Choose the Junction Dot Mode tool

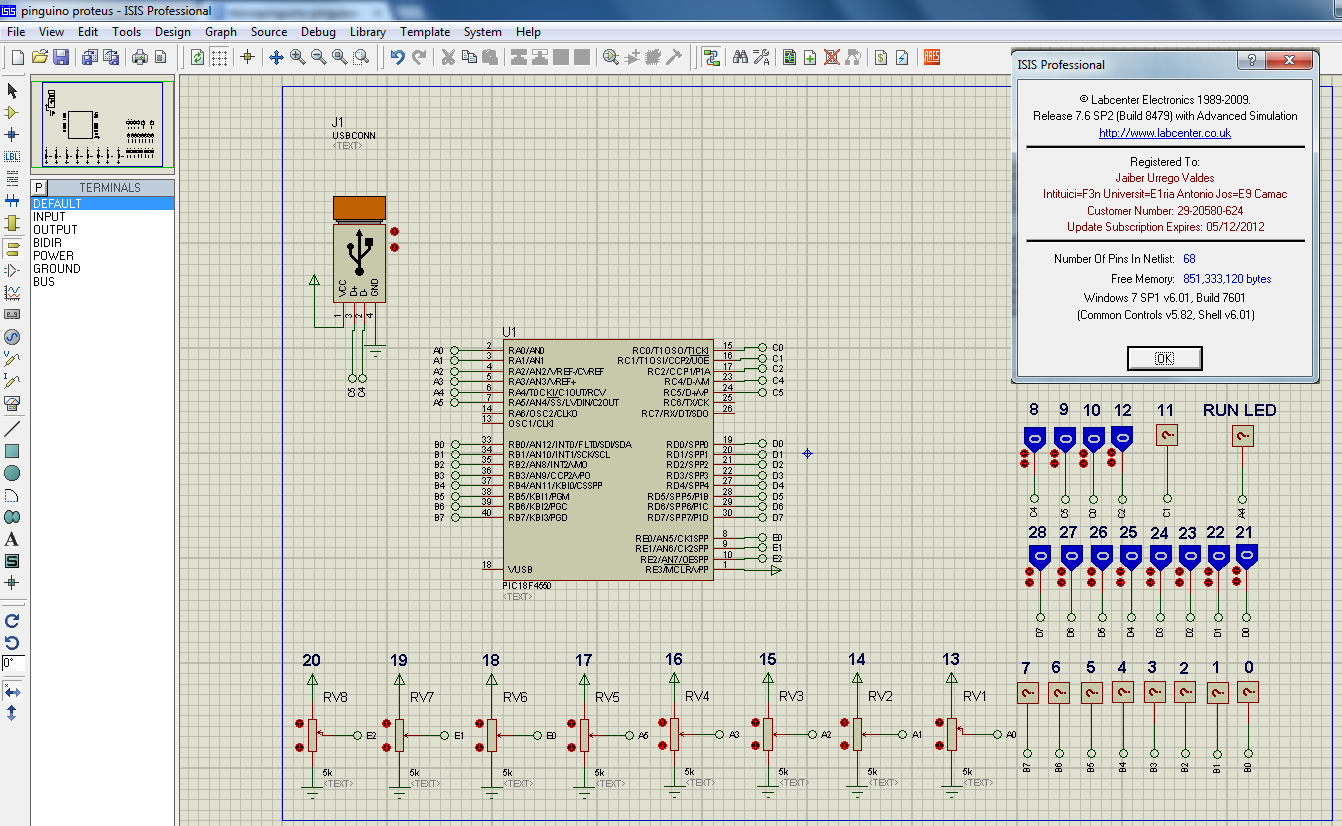(x=12, y=134)
